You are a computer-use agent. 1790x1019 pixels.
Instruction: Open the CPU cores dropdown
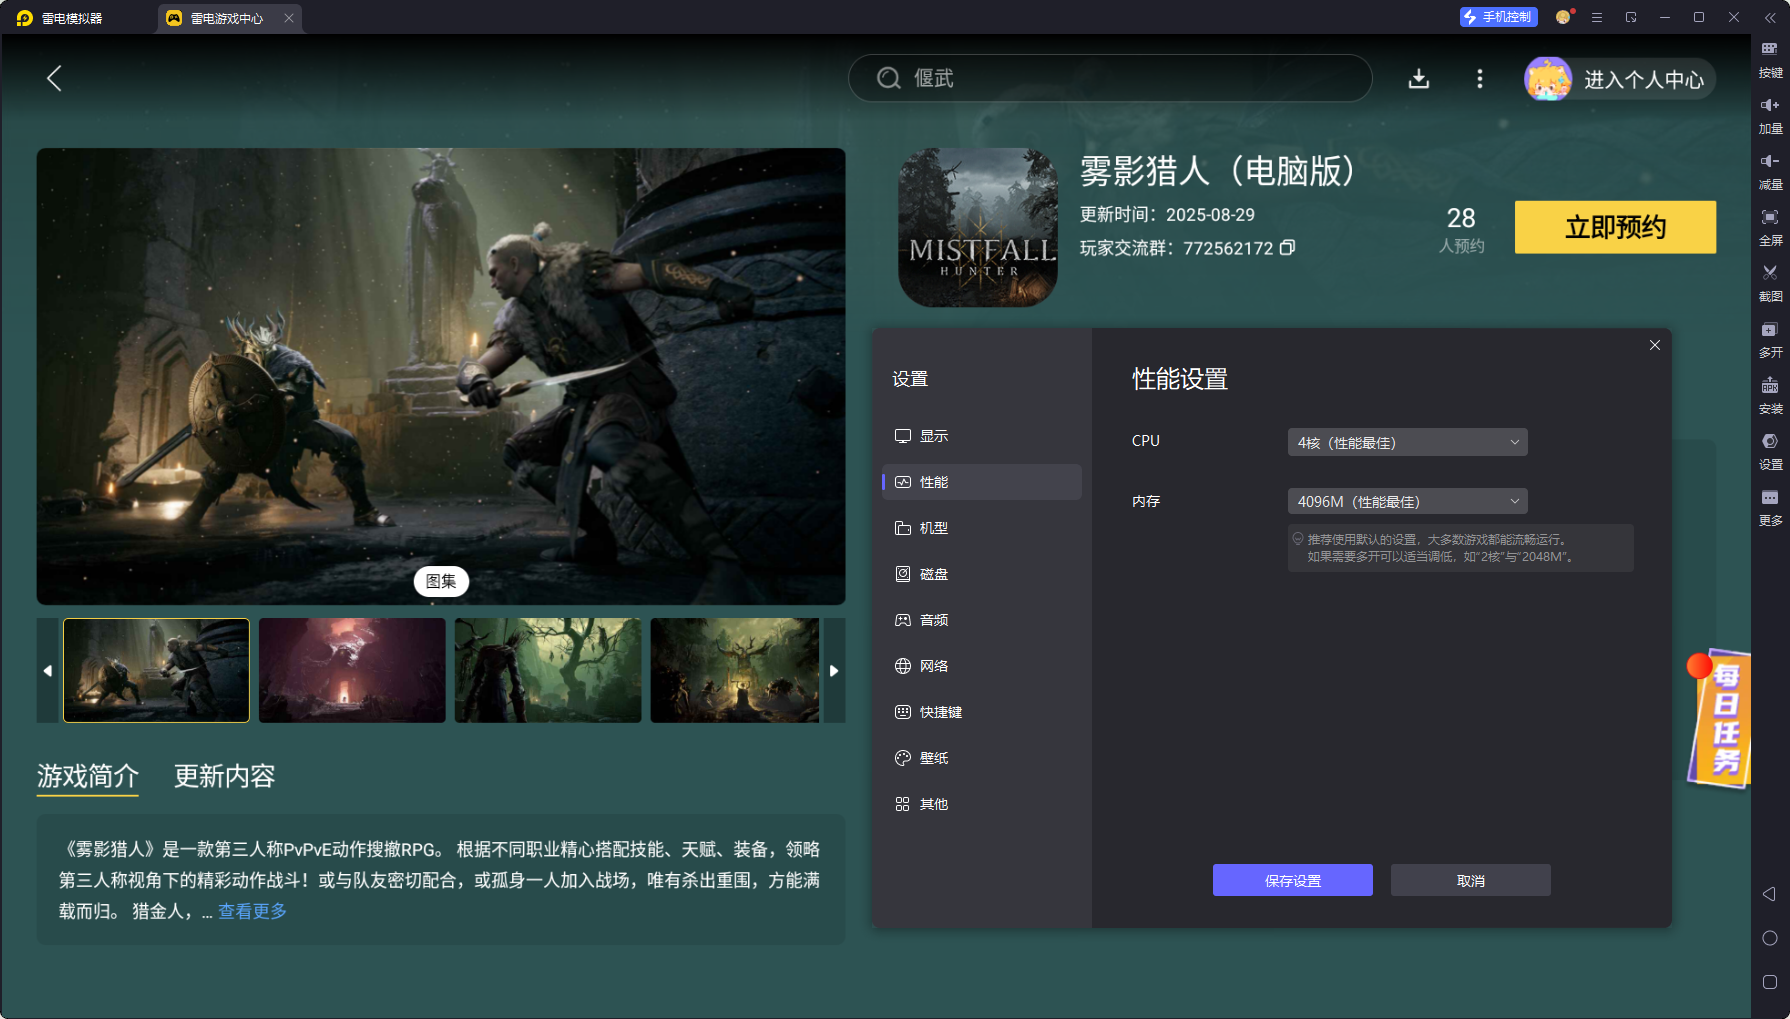click(1407, 442)
